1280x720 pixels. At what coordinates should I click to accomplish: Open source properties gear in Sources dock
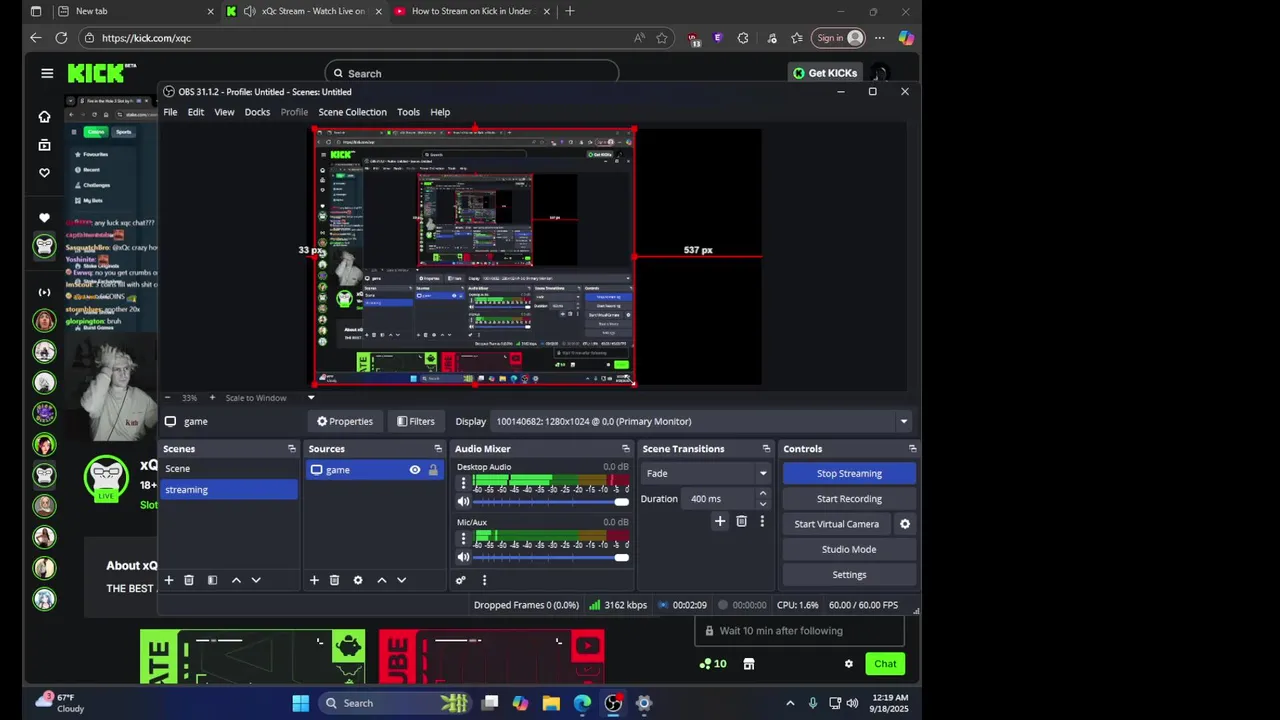click(358, 580)
